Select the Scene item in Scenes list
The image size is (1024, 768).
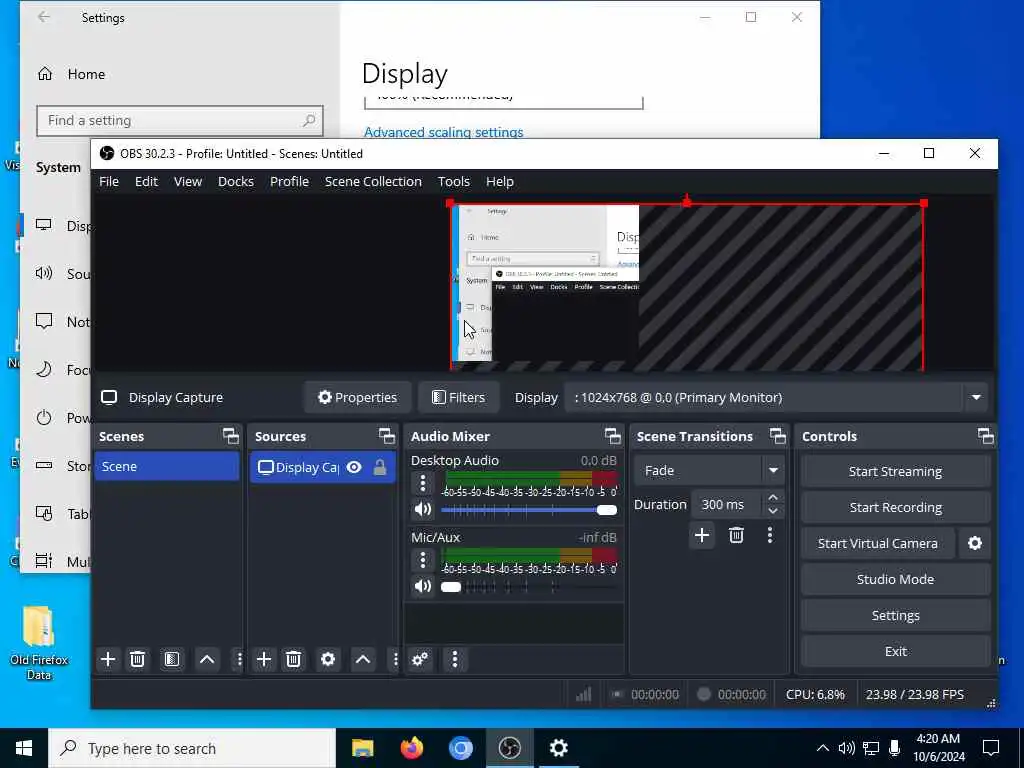coord(167,466)
